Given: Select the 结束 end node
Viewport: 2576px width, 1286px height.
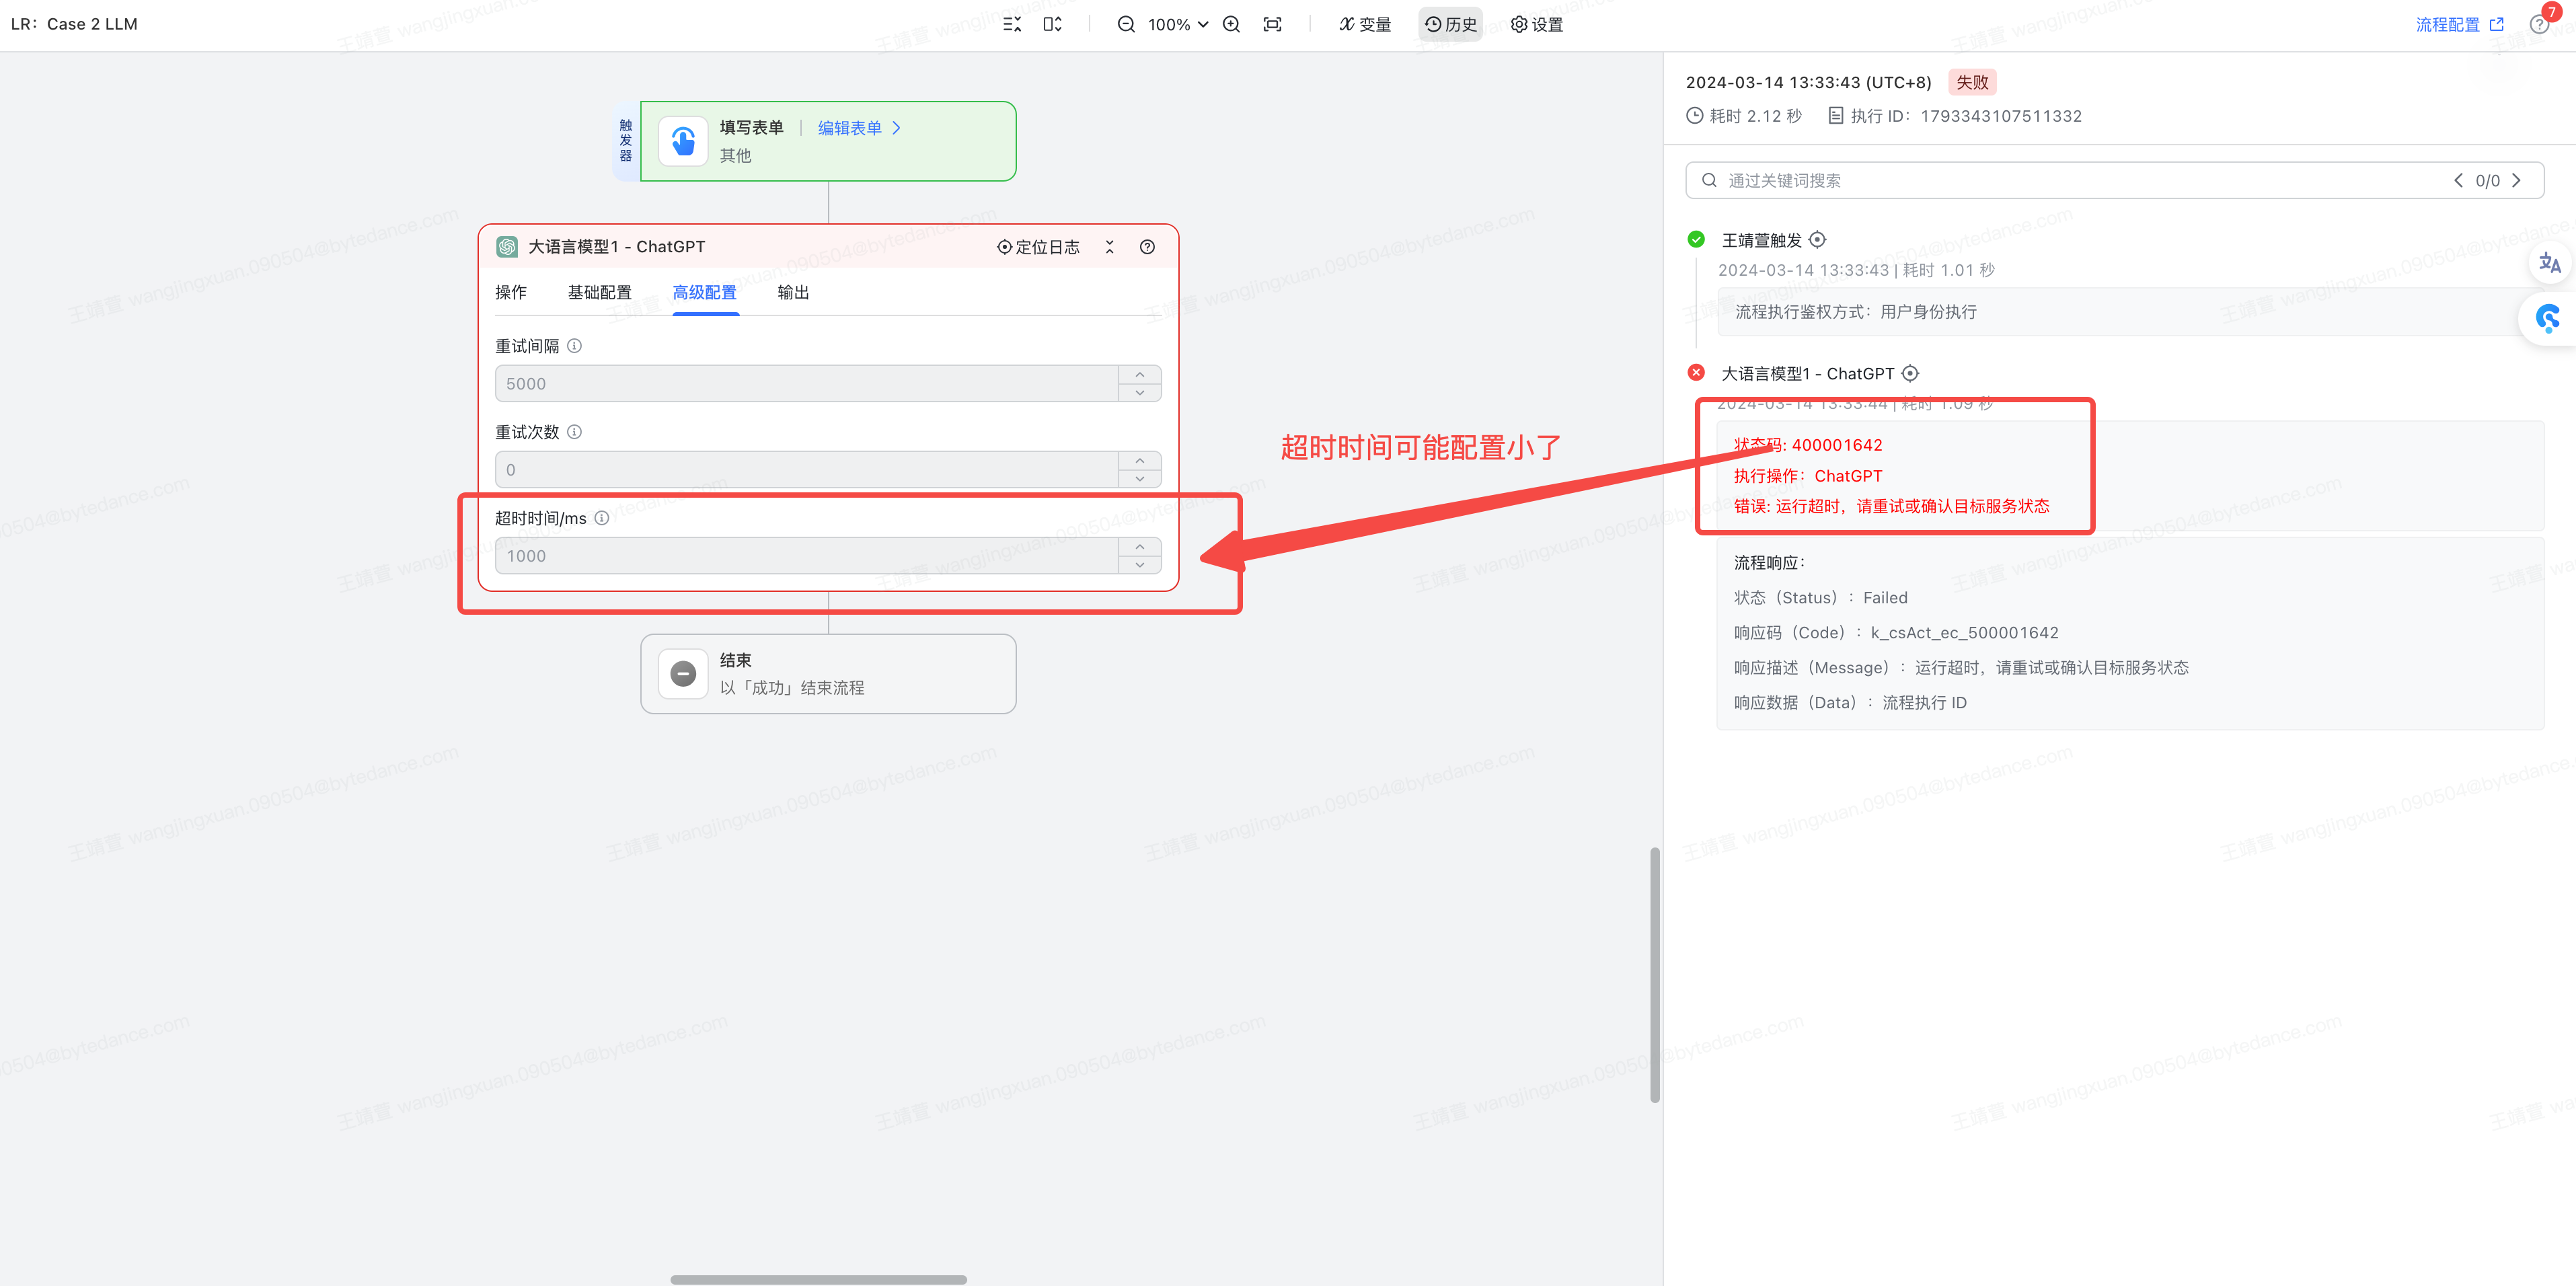Looking at the screenshot, I should 828,674.
